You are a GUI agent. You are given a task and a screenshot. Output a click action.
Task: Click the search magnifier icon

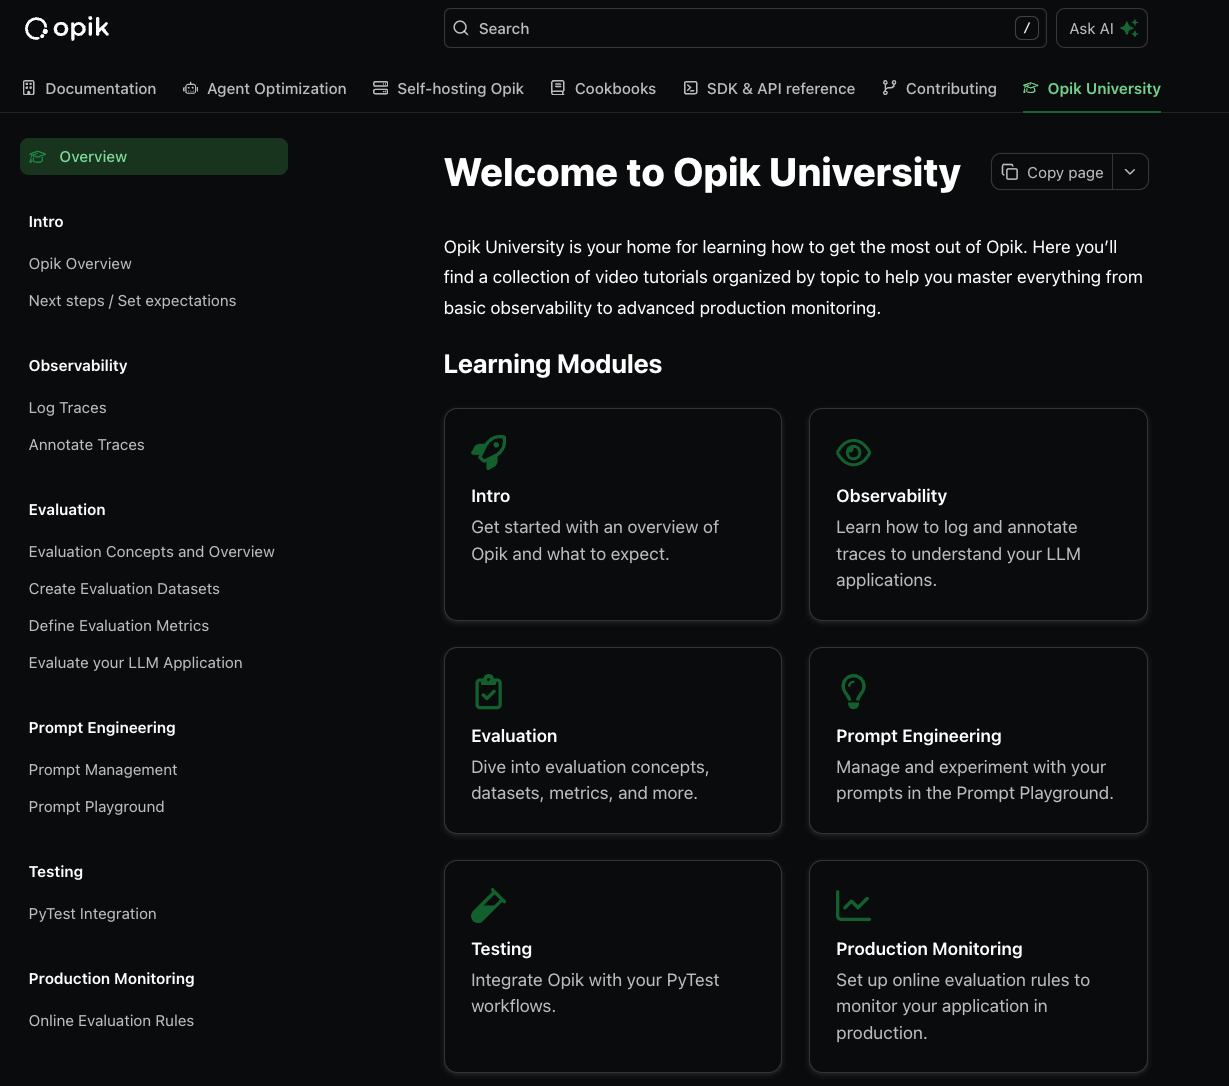461,28
